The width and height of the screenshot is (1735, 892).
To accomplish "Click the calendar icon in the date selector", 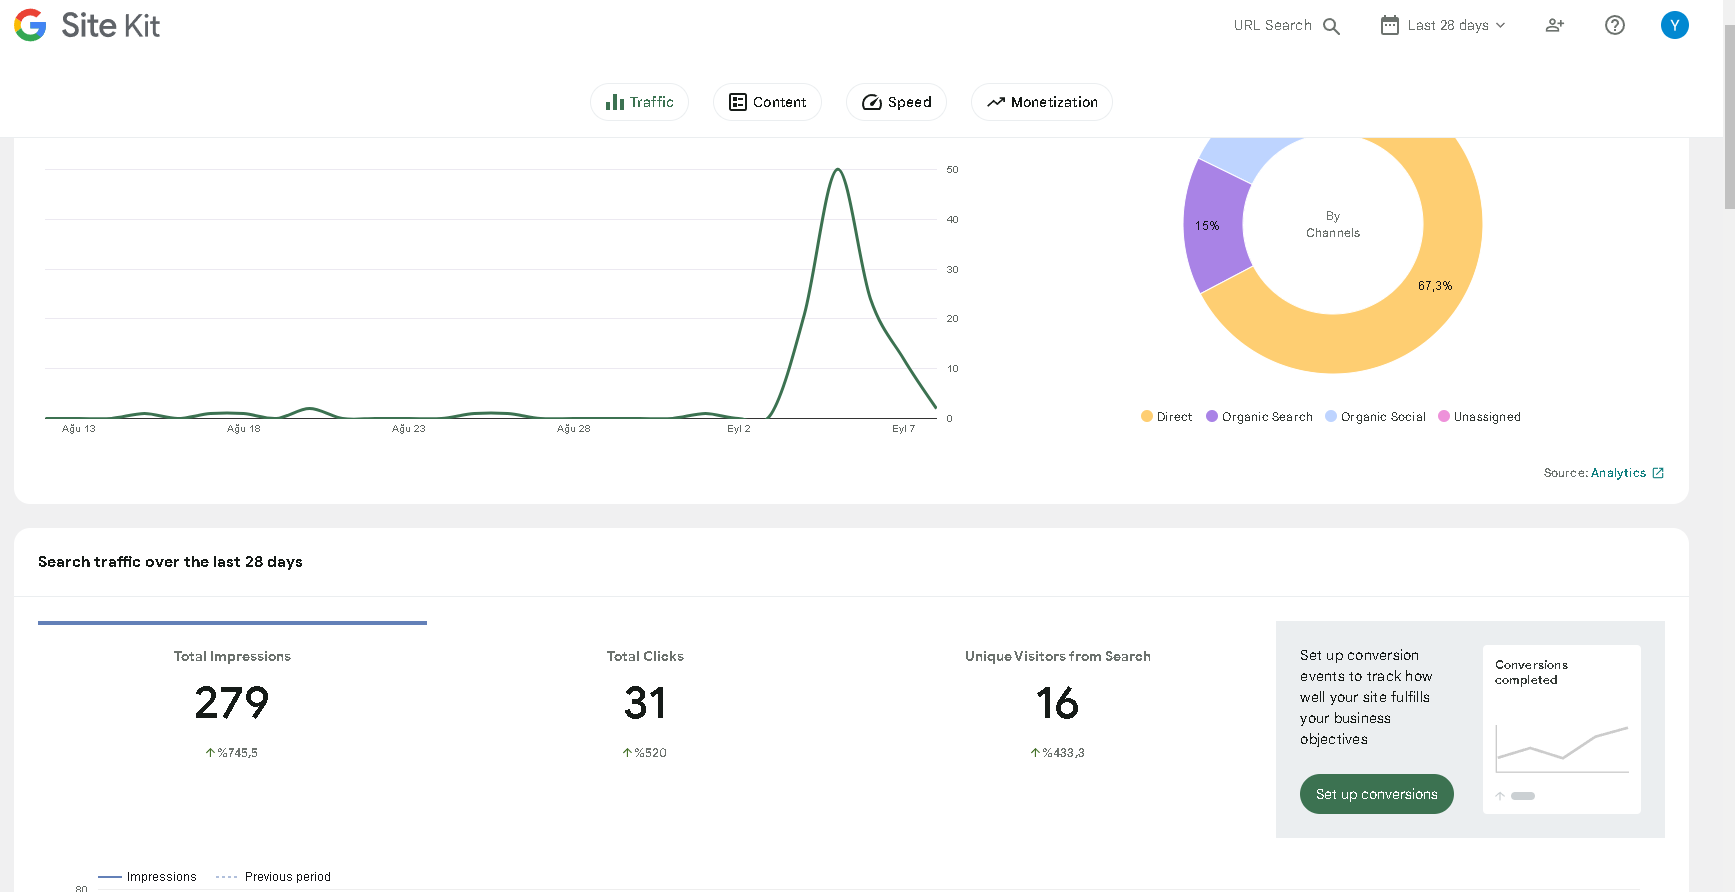I will click(1390, 25).
